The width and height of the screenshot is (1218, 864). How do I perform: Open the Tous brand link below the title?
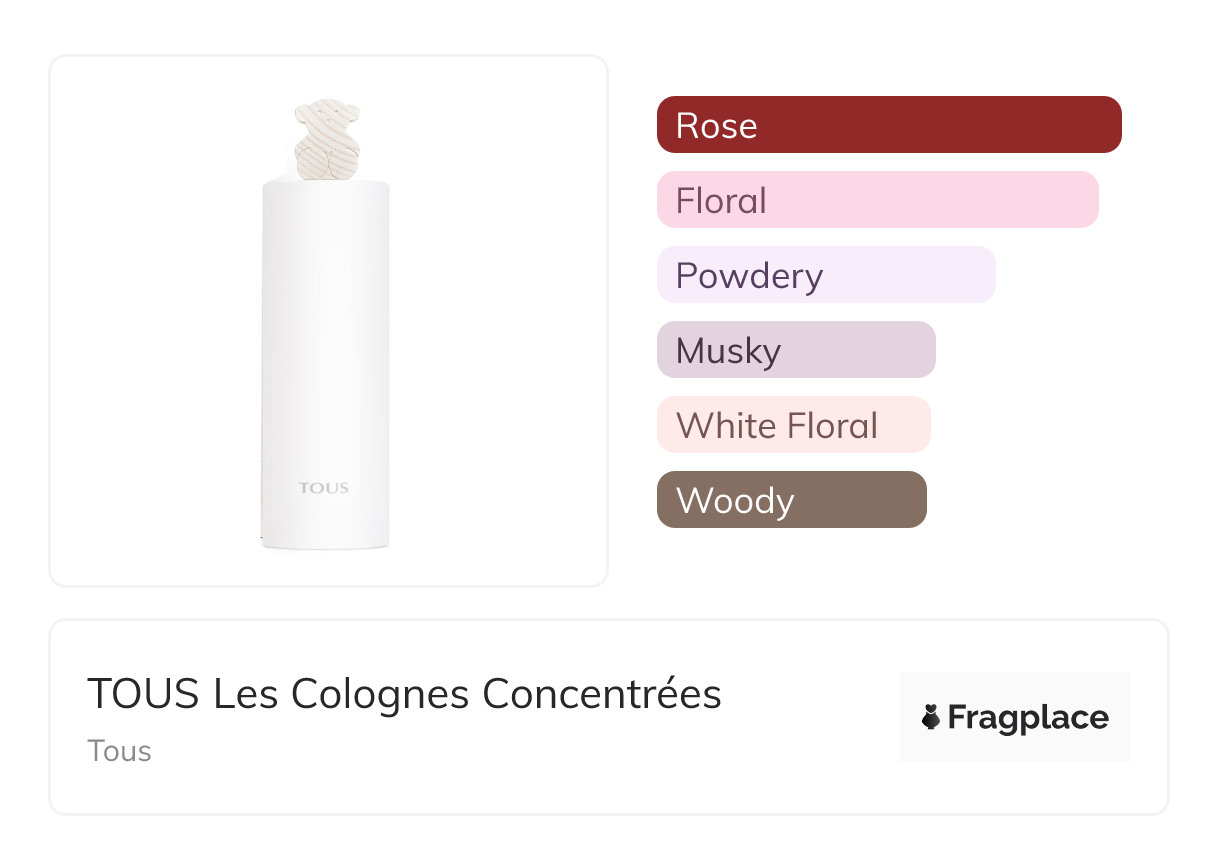pos(119,751)
